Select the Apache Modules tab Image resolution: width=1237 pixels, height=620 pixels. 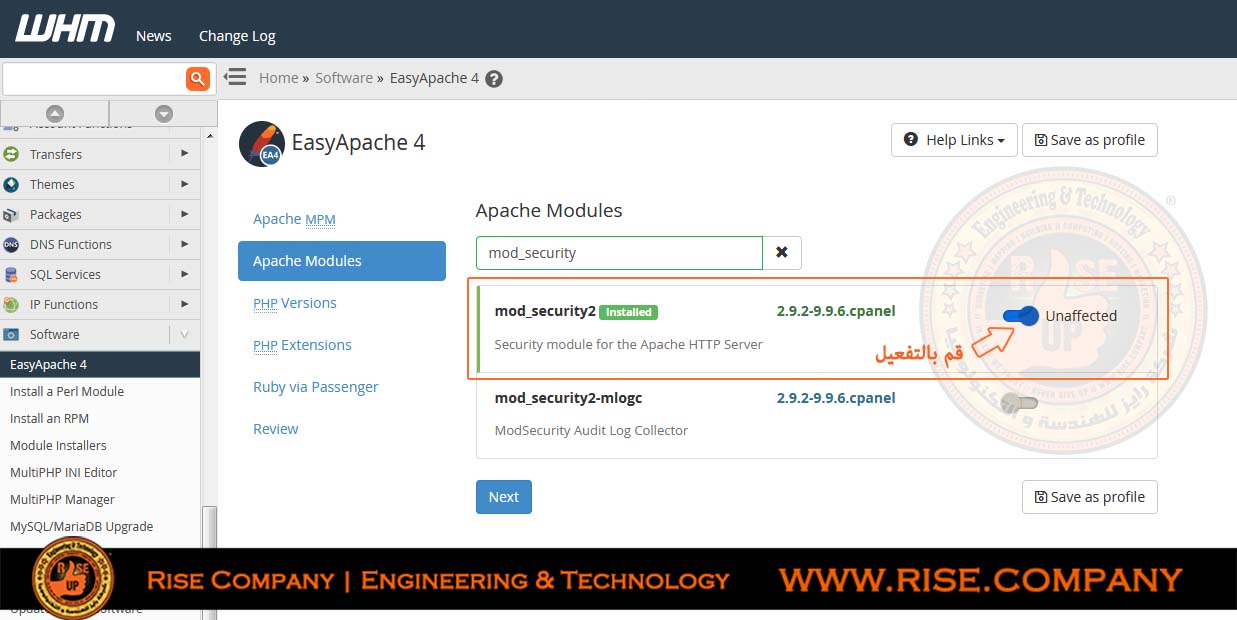342,261
